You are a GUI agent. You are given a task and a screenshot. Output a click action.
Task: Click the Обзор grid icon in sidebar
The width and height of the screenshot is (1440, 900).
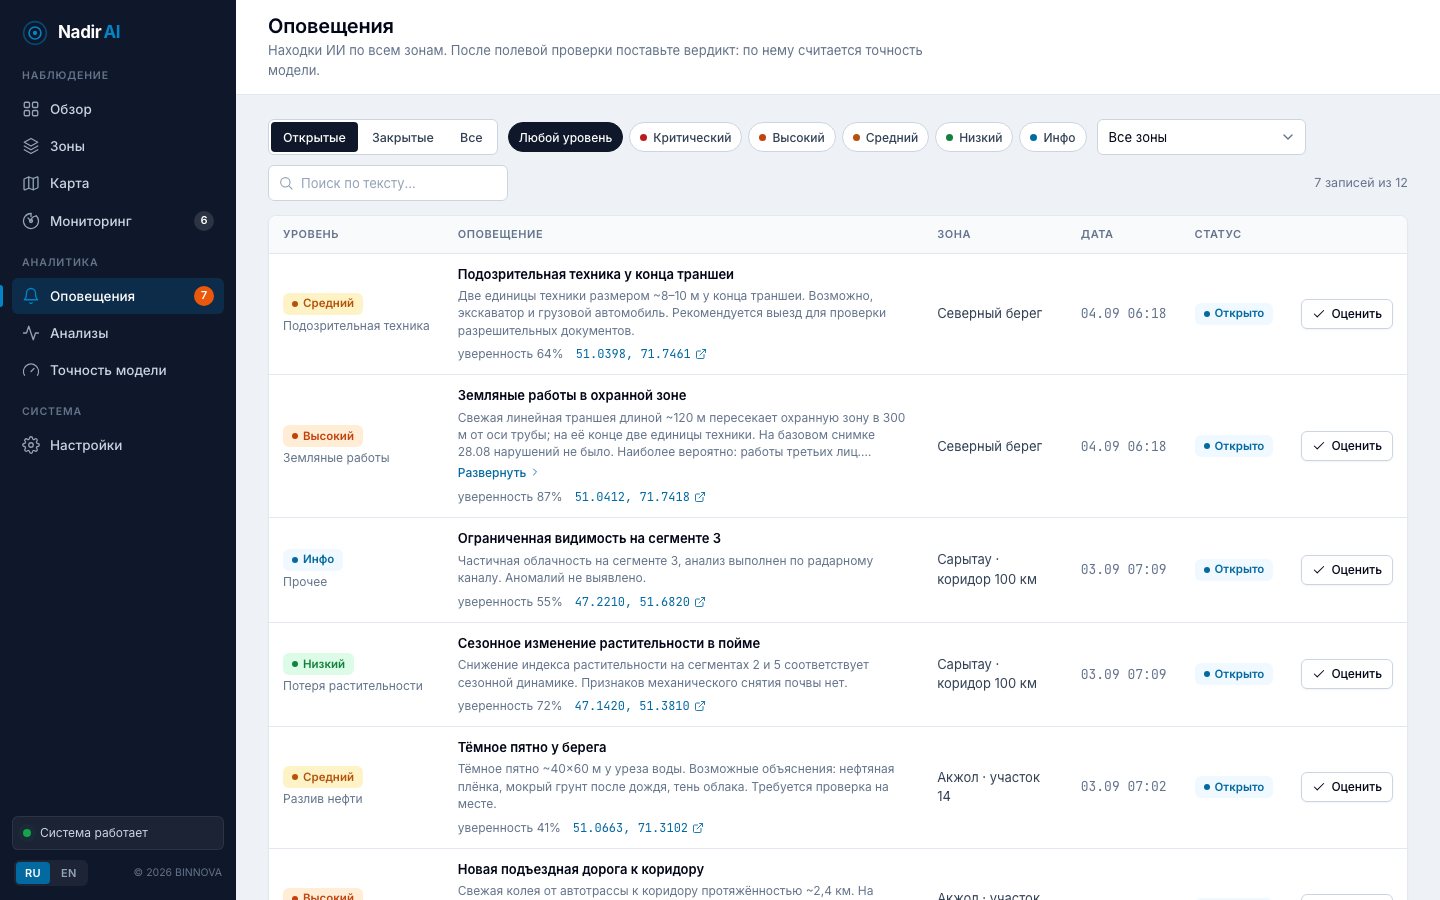(x=31, y=109)
